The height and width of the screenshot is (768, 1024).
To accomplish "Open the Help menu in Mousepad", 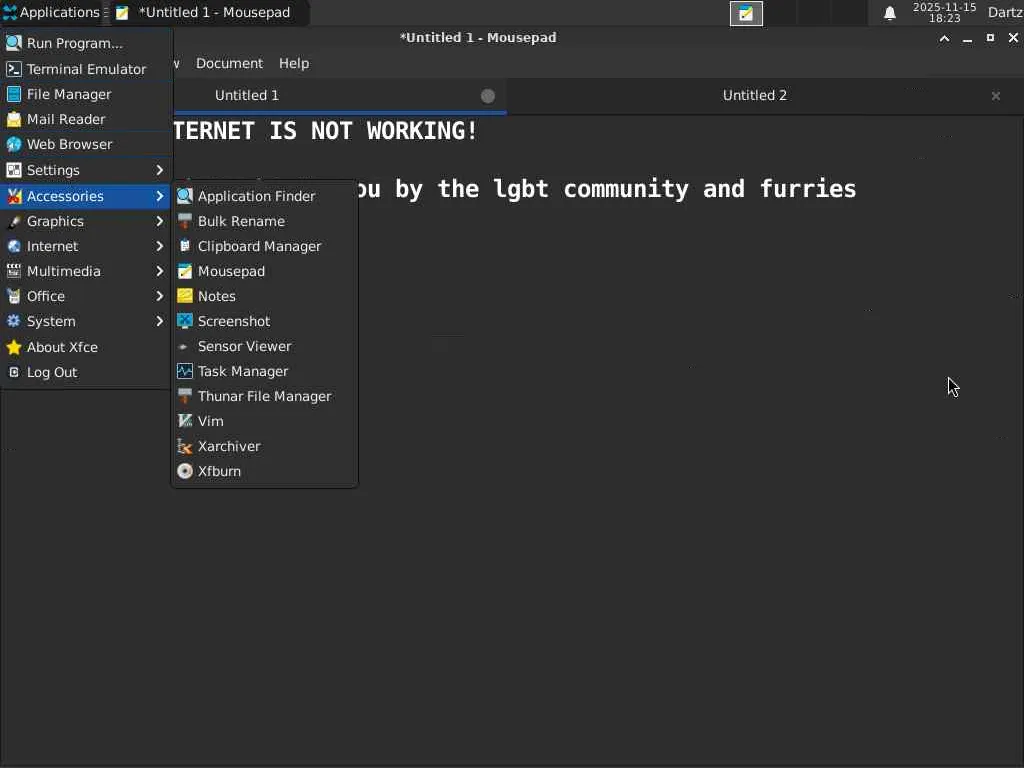I will pos(294,63).
